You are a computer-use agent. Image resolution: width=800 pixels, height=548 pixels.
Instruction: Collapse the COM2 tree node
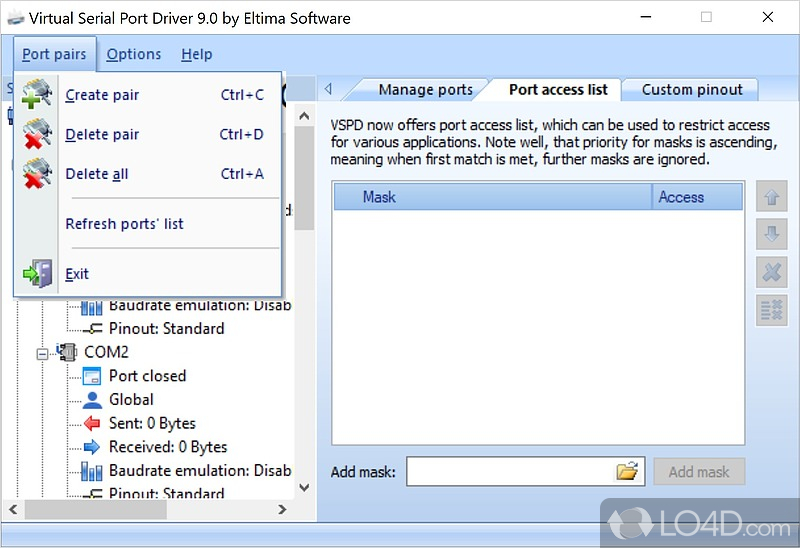(44, 352)
